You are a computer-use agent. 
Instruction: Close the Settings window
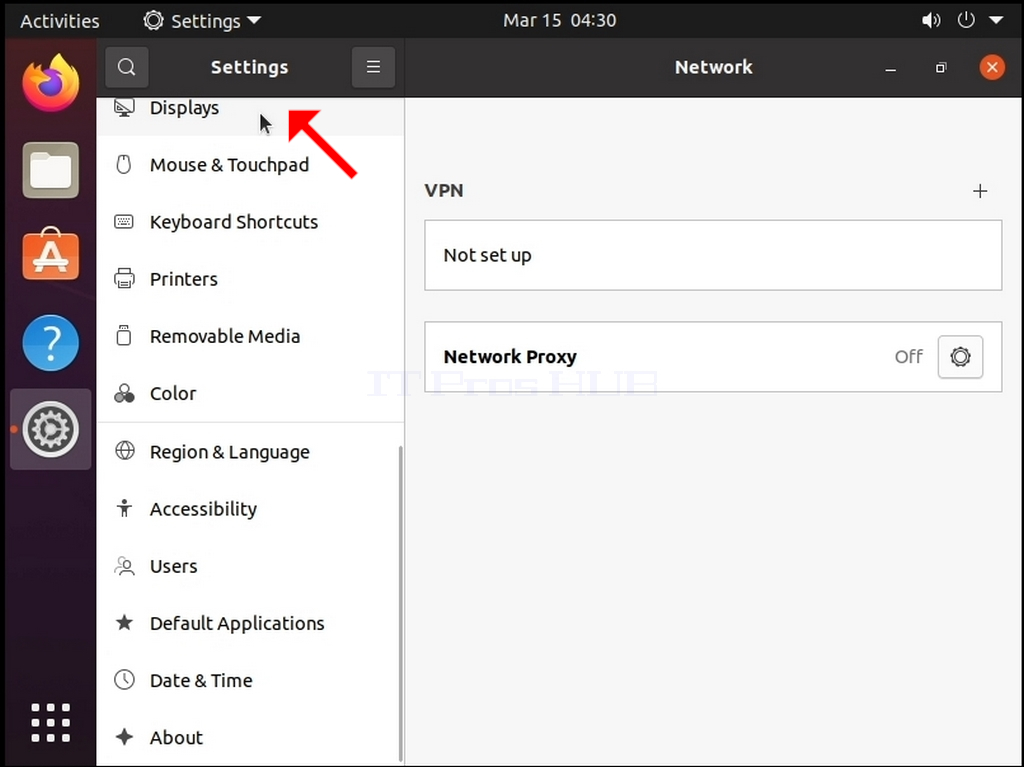(992, 67)
